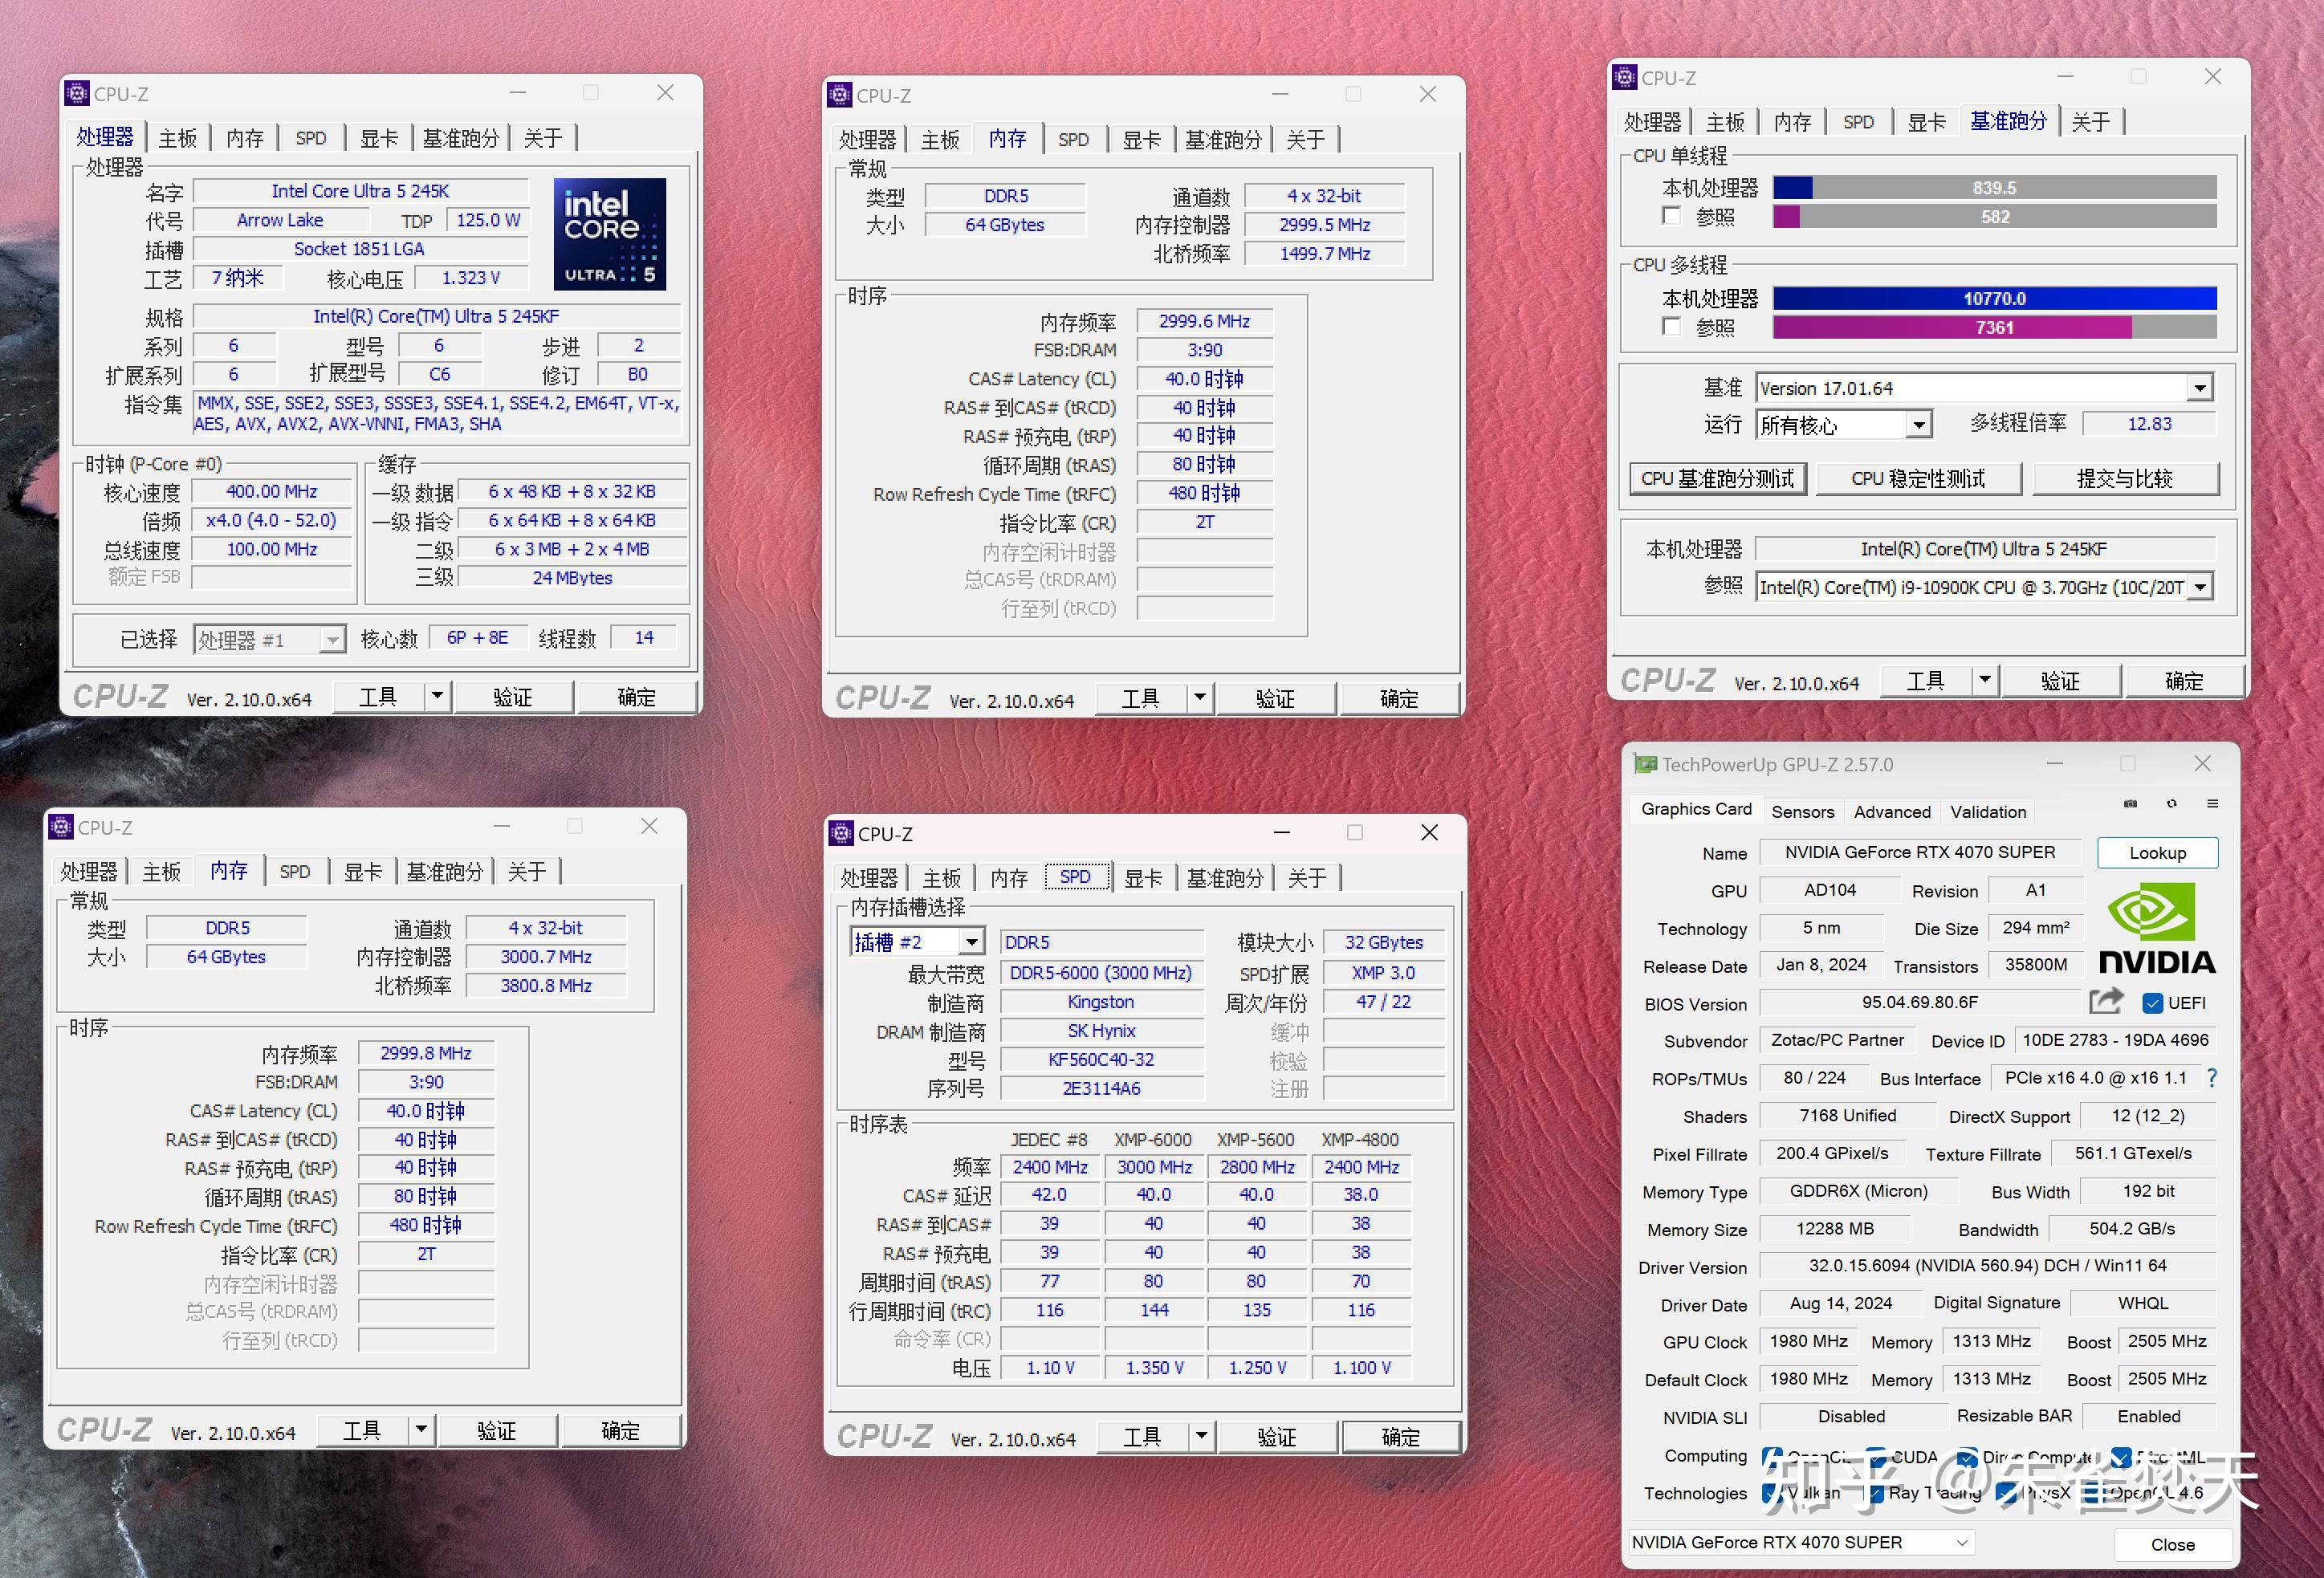Click the CPU-Z title icon in processor window
This screenshot has height=1578, width=2324.
[x=77, y=93]
